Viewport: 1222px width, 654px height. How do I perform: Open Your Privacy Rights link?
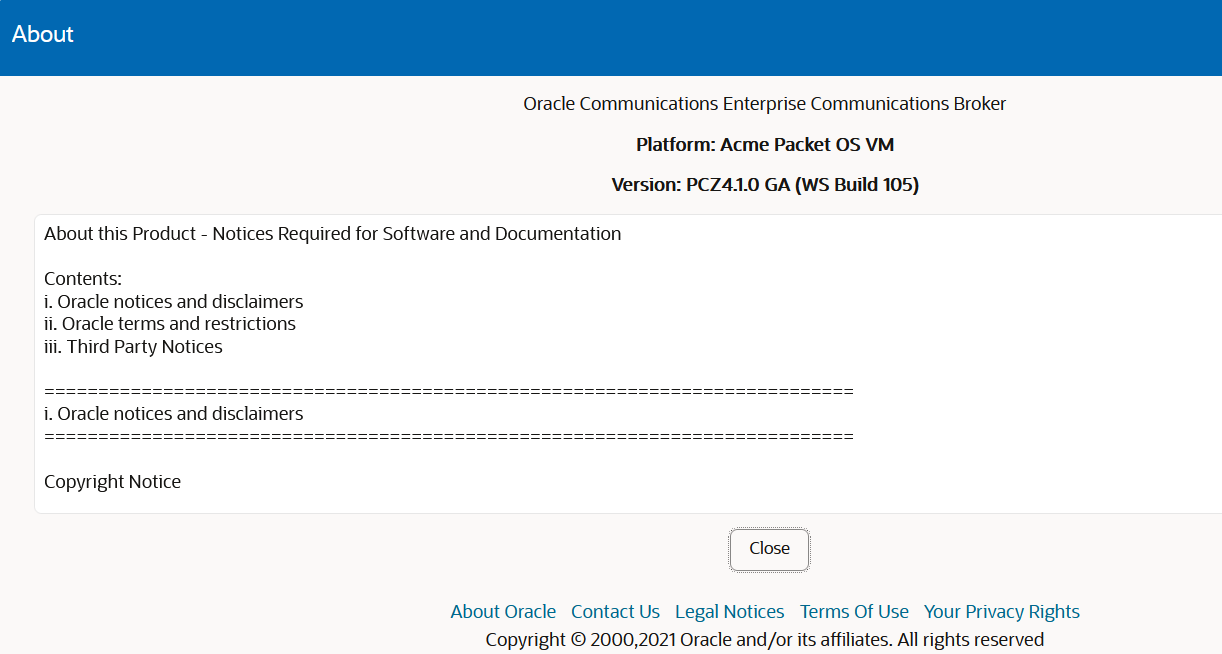pyautogui.click(x=1002, y=612)
